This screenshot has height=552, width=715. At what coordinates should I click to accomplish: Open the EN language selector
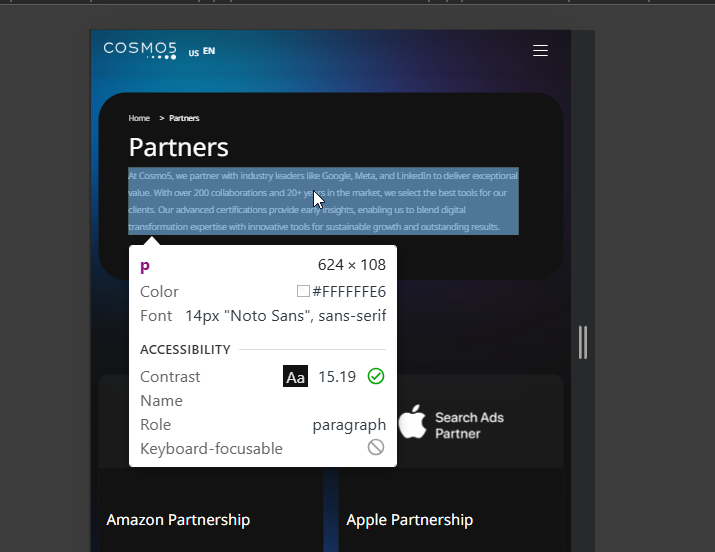[209, 51]
